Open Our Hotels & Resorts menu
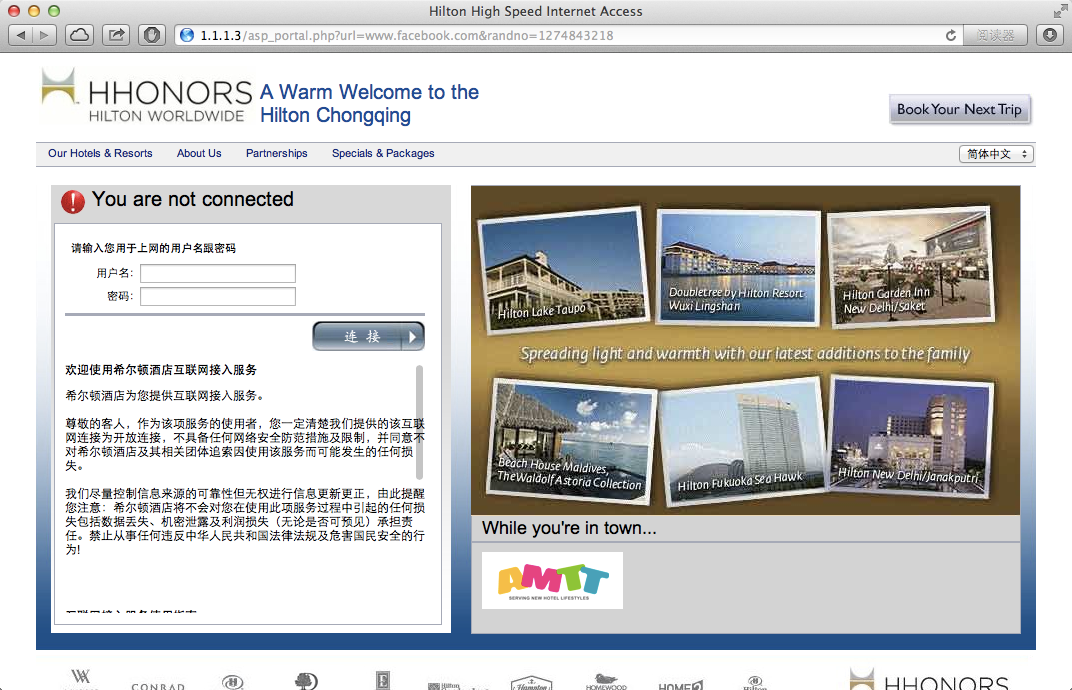The height and width of the screenshot is (690, 1072). pyautogui.click(x=100, y=153)
